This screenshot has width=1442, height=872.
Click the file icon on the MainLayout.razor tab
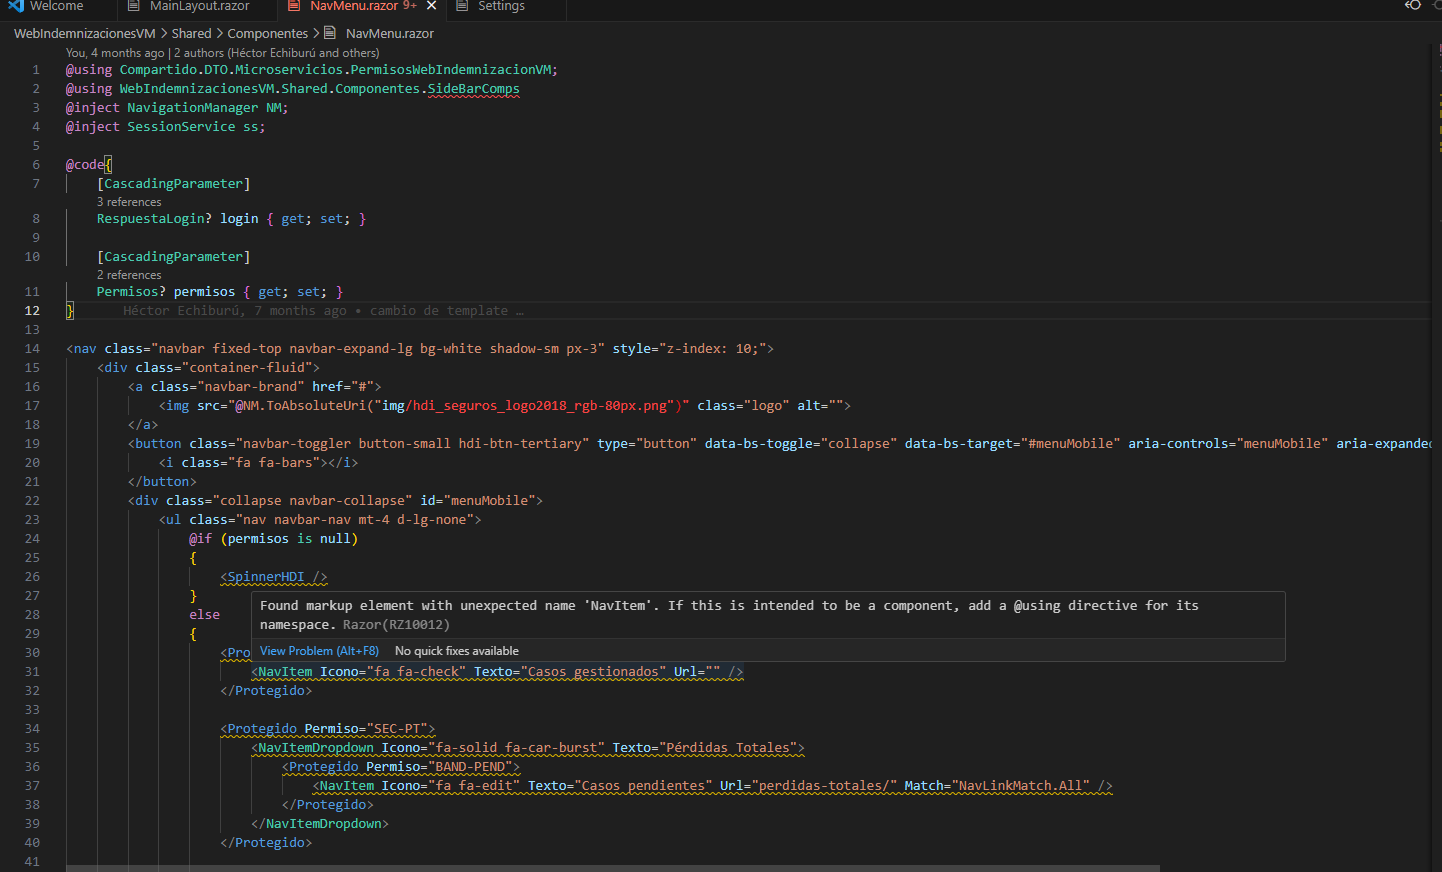point(134,5)
